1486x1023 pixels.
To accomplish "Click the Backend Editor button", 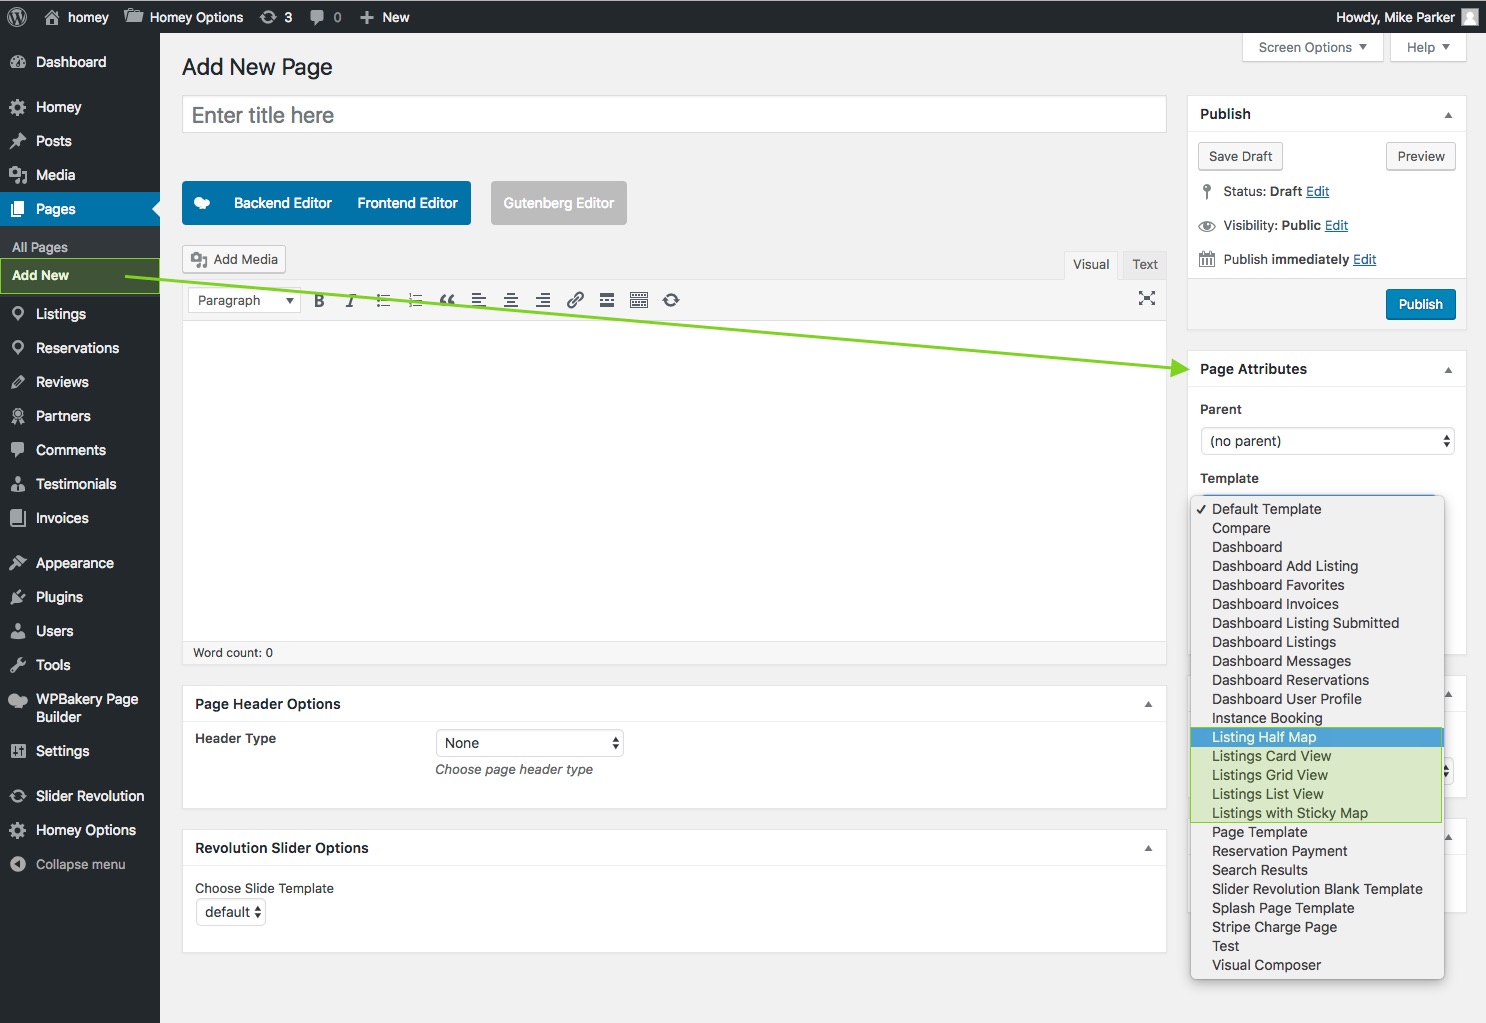I will (283, 203).
